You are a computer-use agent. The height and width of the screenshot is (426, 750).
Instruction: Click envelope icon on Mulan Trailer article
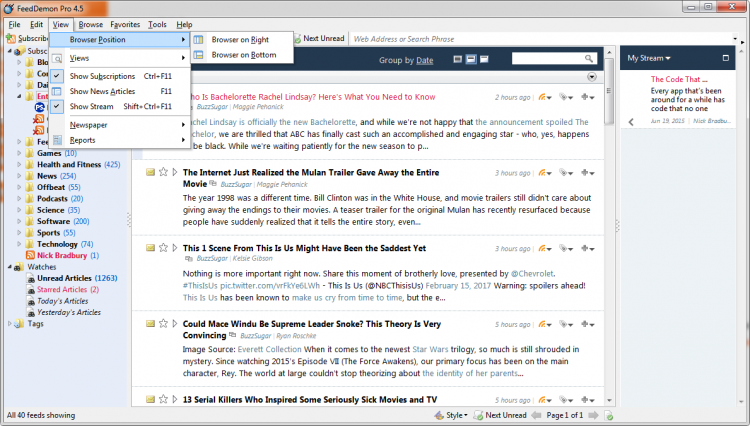[150, 172]
